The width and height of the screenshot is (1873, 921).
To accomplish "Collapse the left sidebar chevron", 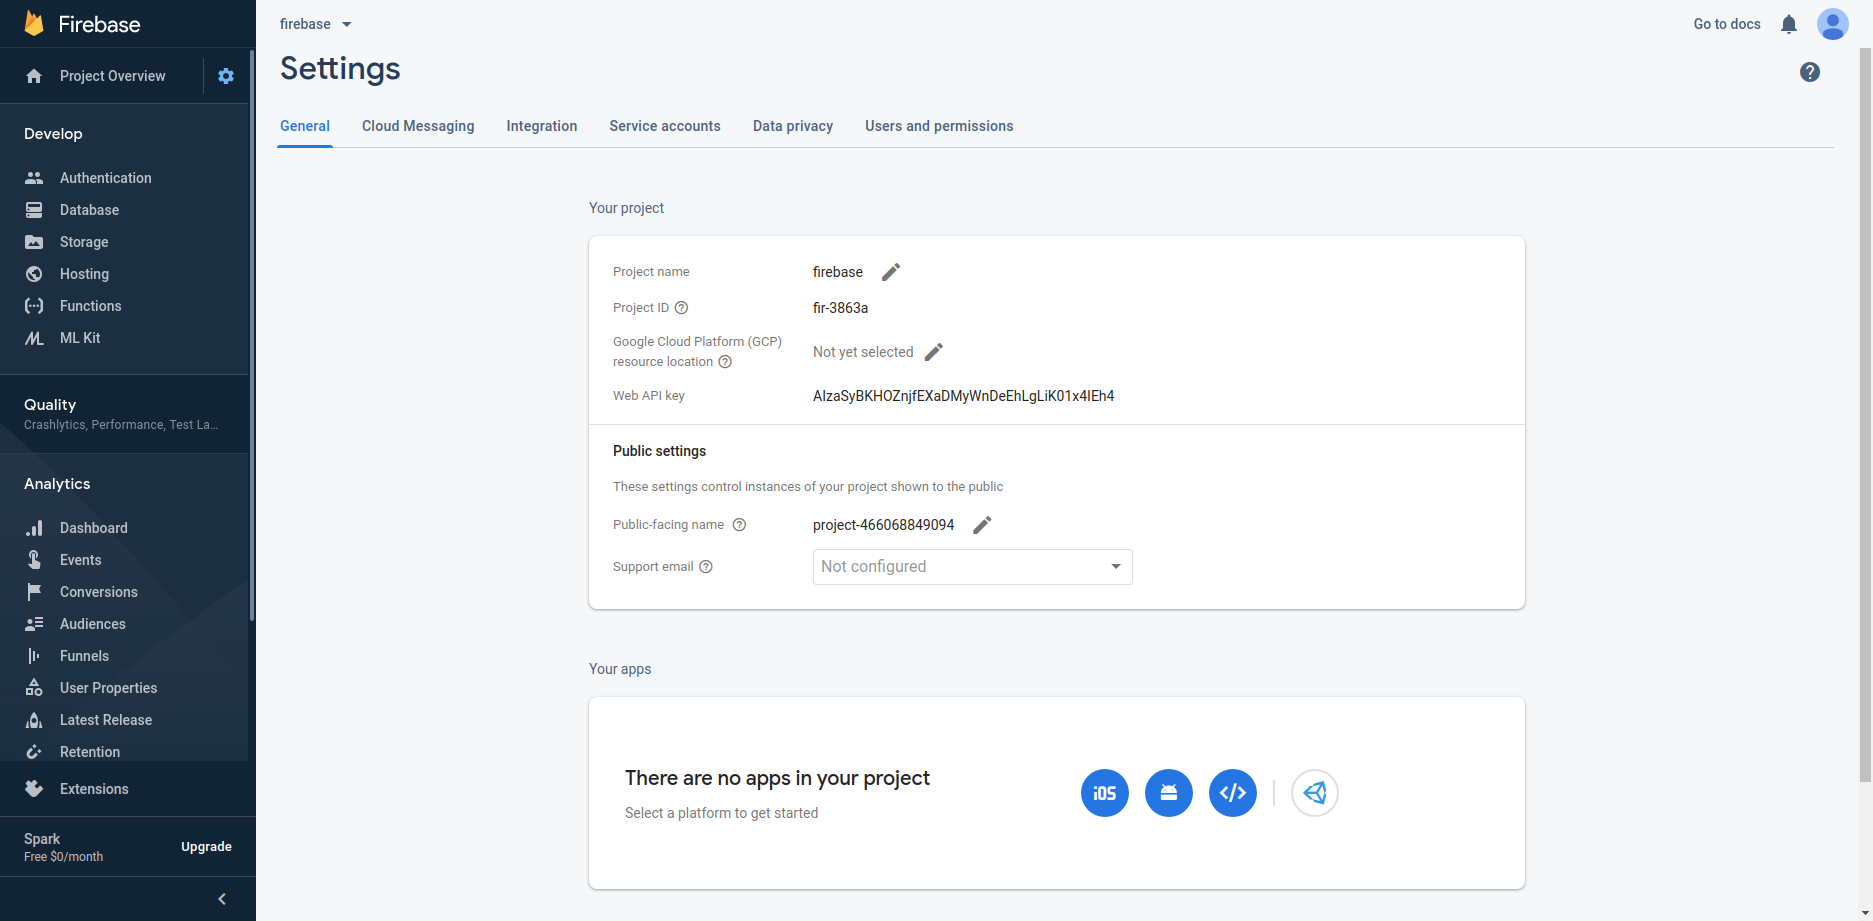I will click(x=222, y=899).
